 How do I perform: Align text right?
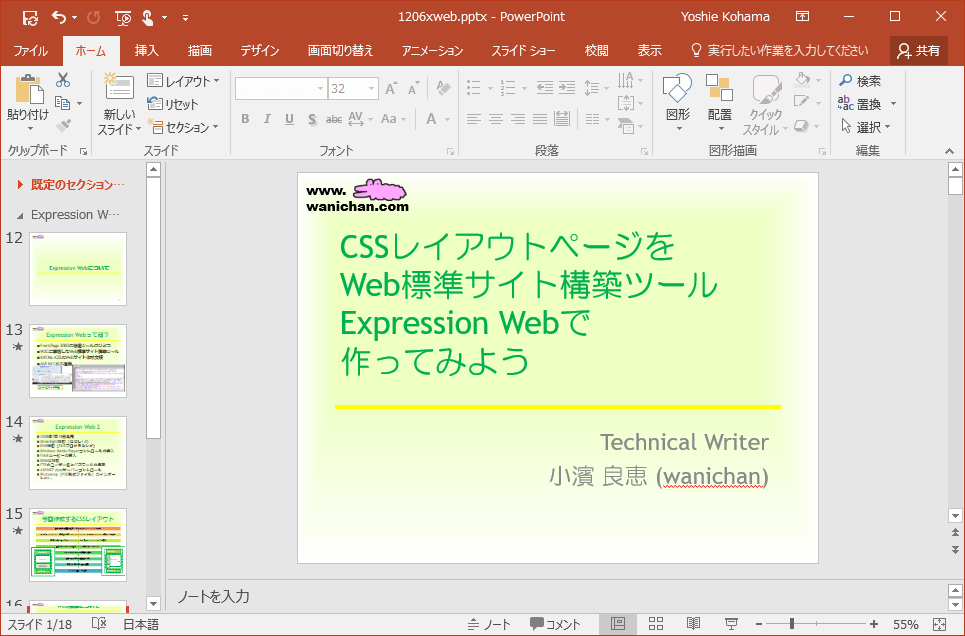pyautogui.click(x=518, y=119)
